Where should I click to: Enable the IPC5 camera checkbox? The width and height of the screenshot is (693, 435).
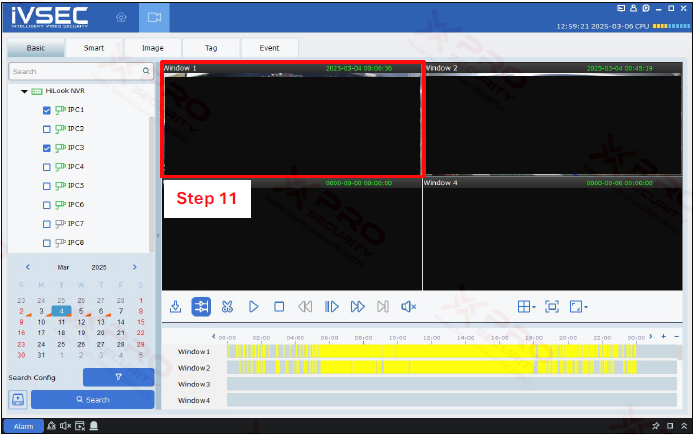coord(47,186)
